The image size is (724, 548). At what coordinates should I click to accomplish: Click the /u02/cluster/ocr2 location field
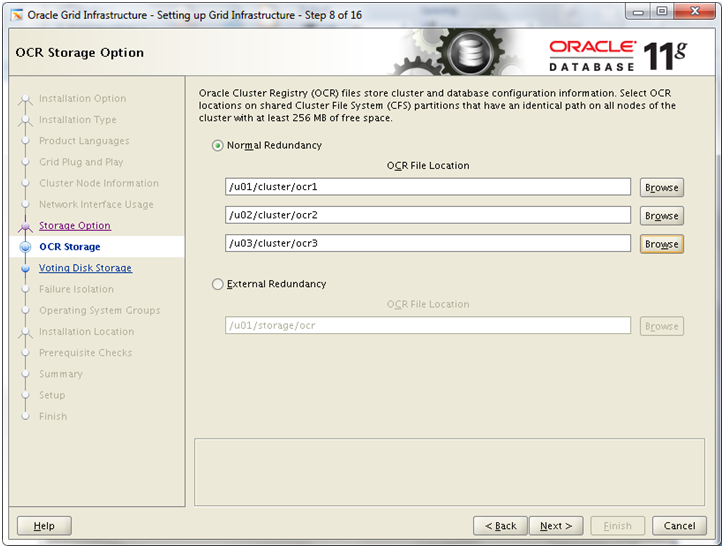(x=428, y=215)
